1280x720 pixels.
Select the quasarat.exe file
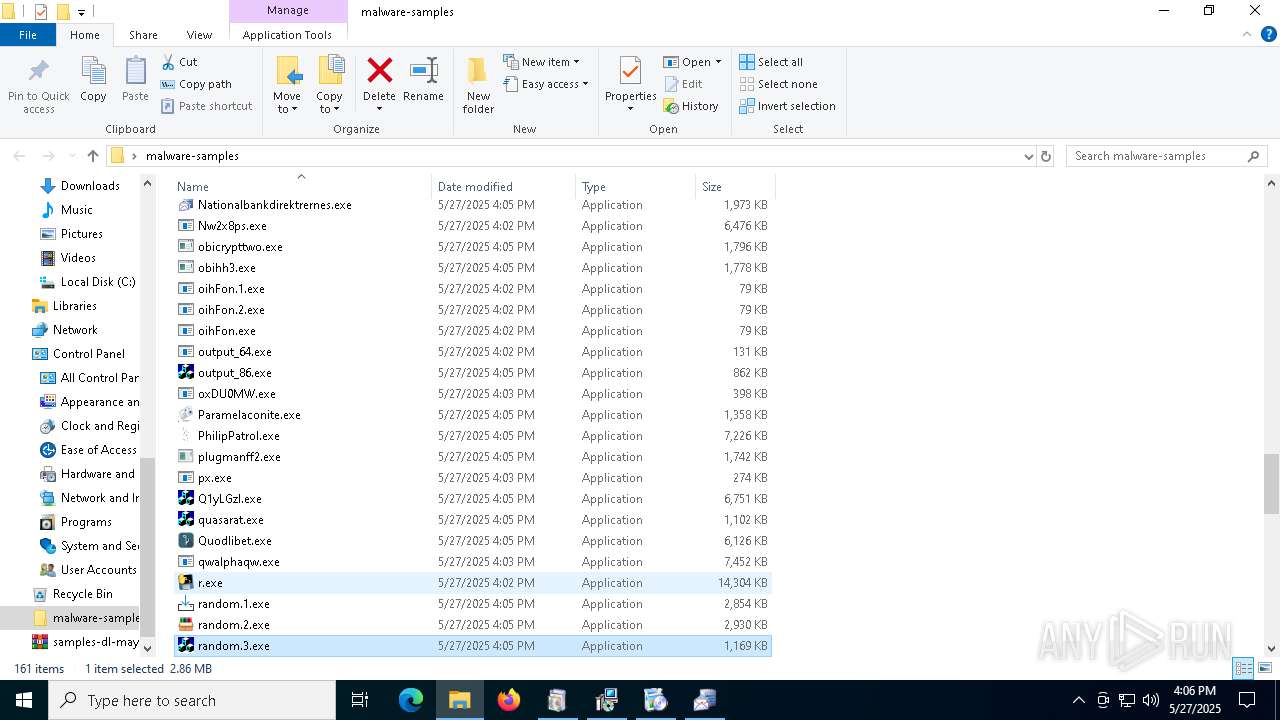click(472, 520)
